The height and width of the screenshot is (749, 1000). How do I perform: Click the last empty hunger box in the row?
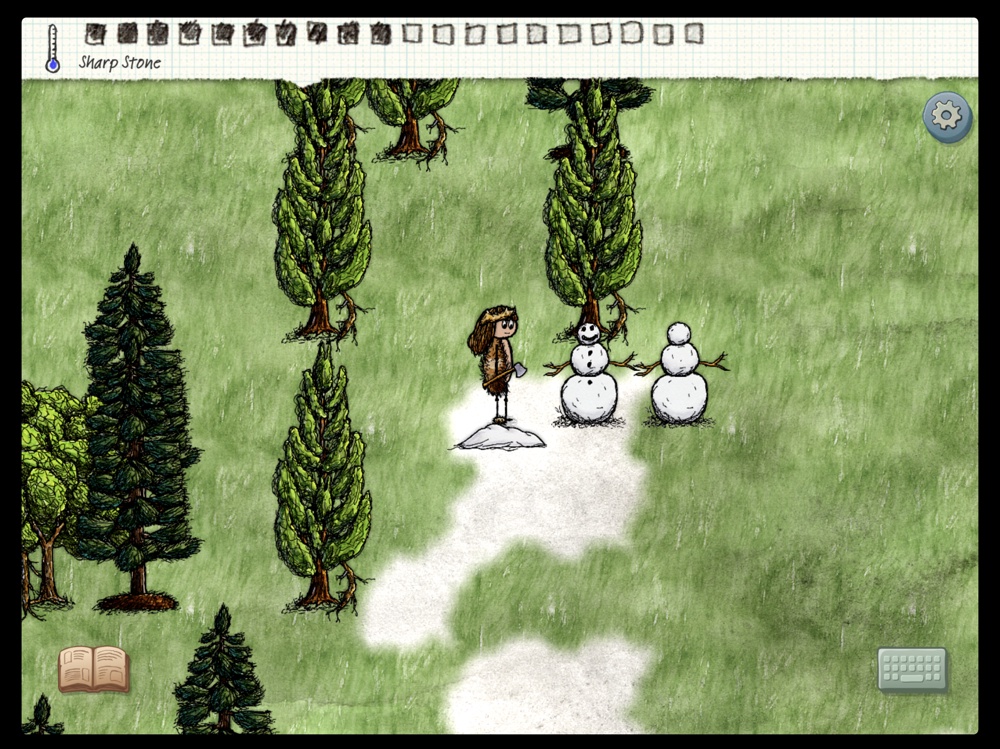coord(694,33)
